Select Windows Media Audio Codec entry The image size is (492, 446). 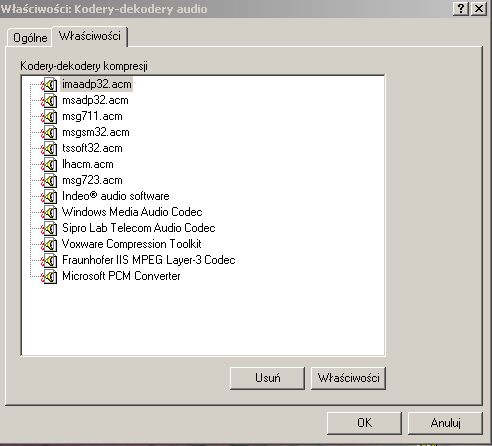(132, 212)
